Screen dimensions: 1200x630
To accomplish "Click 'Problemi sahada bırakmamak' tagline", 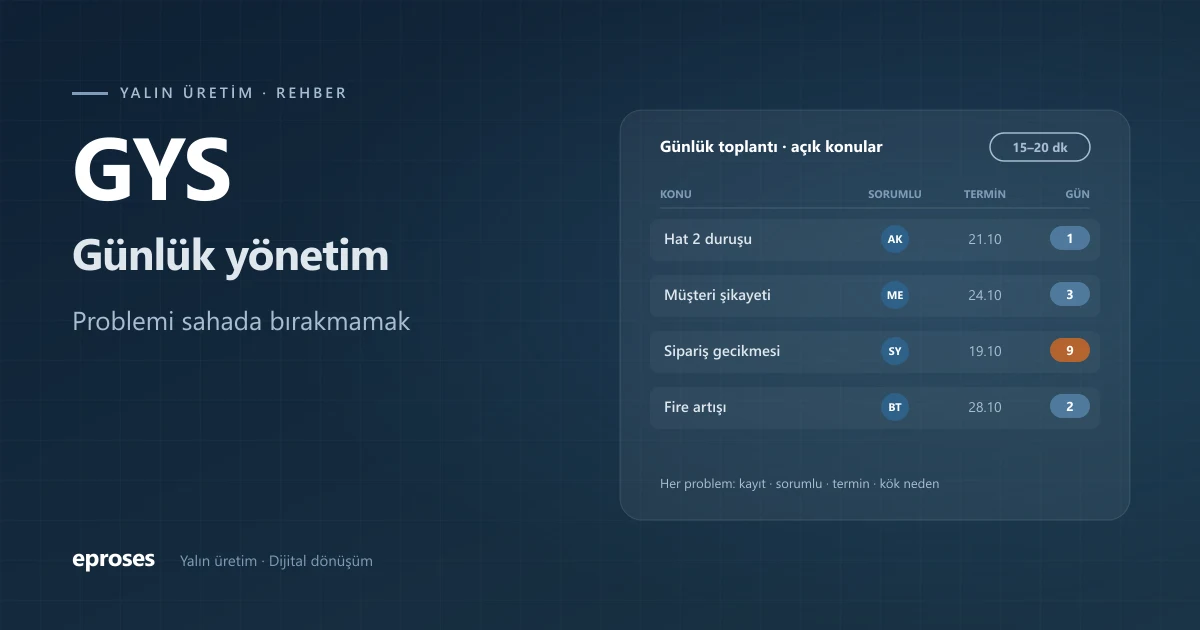I will click(x=241, y=322).
